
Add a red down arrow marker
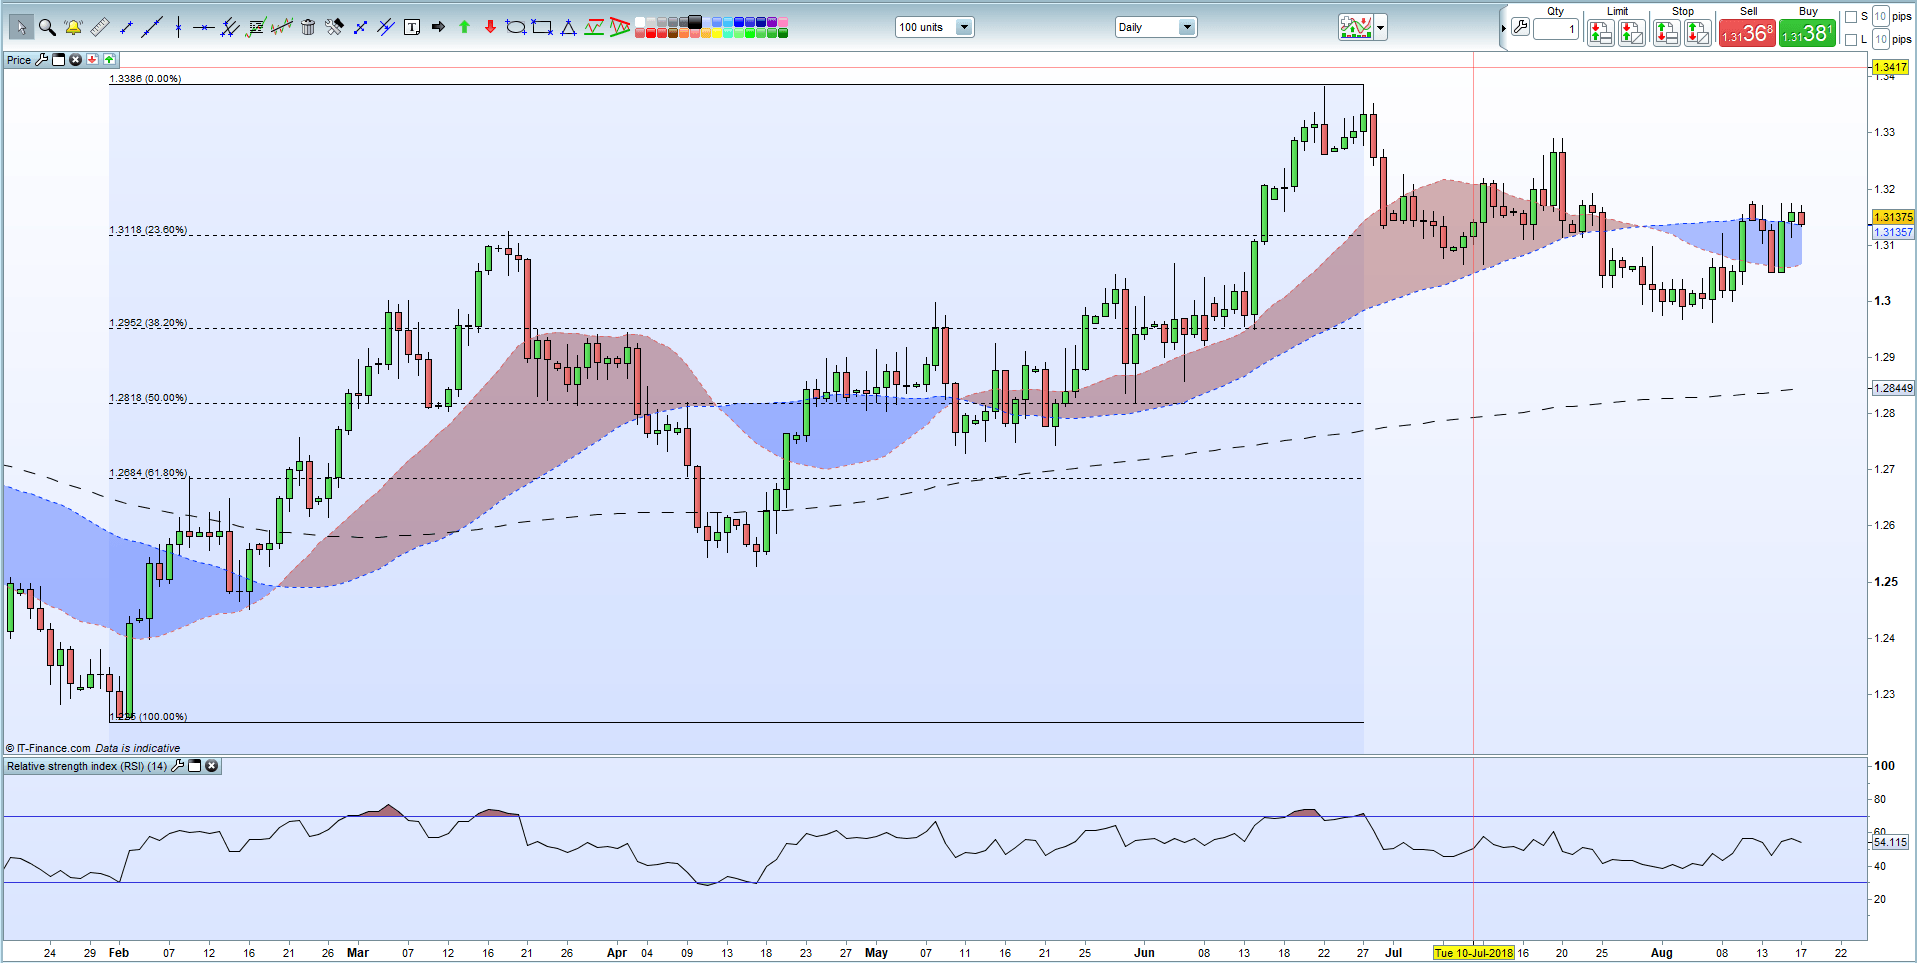[x=490, y=27]
